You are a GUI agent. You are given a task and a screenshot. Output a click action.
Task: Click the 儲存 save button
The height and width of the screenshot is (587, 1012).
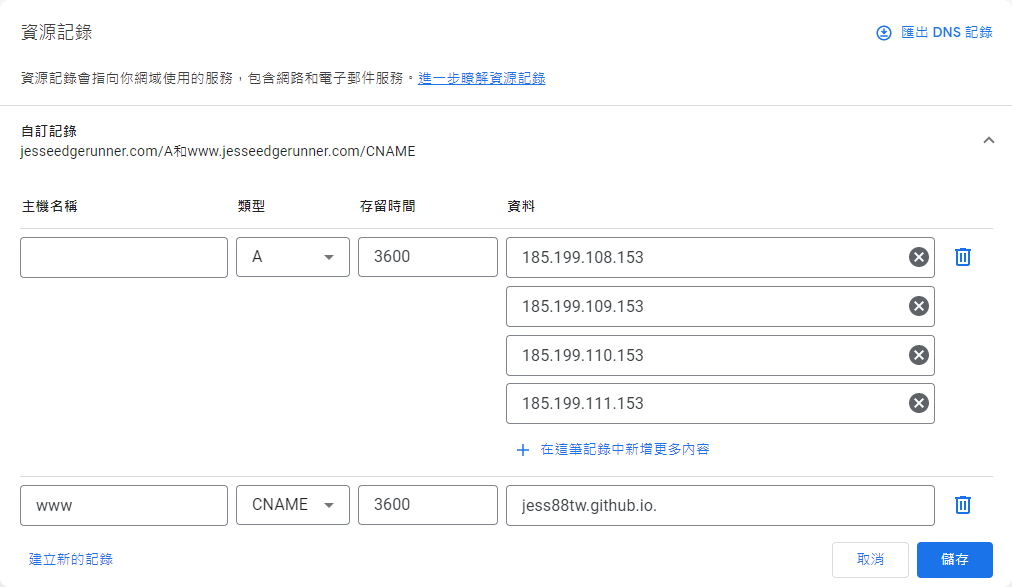[x=955, y=559]
